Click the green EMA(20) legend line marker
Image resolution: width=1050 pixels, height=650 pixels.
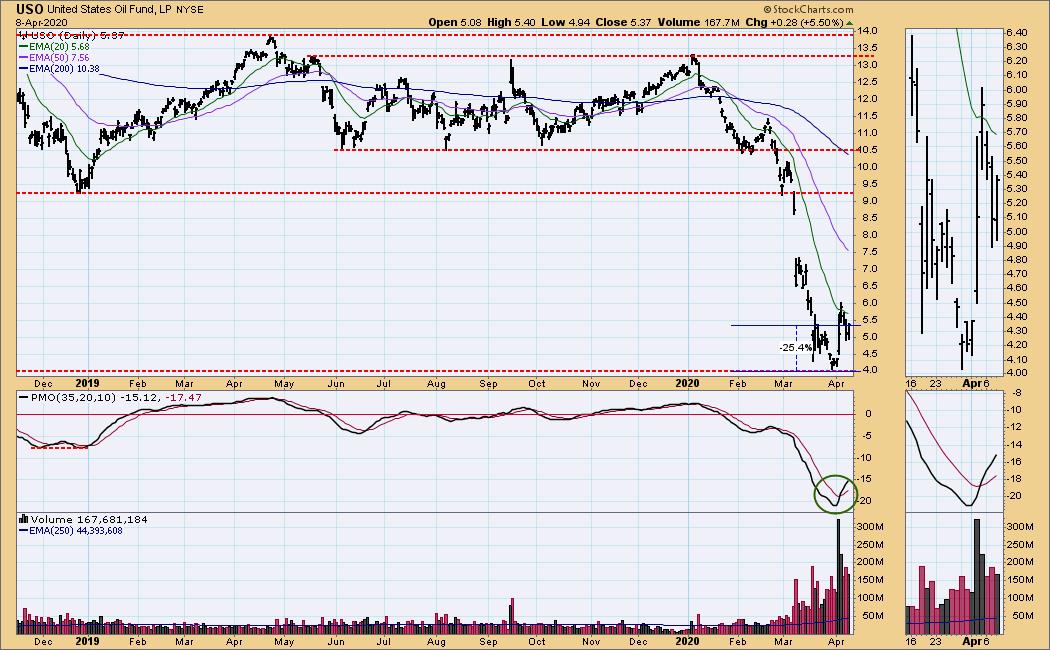23,47
